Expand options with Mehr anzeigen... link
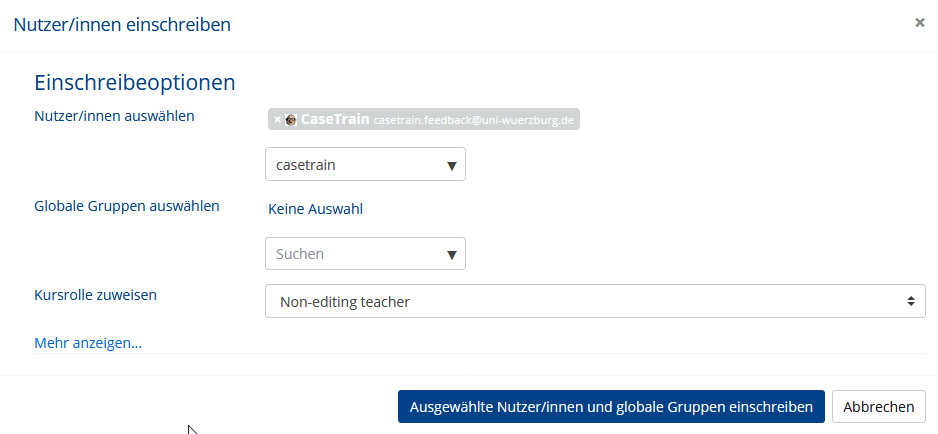Viewport: 938px width, 434px height. 88,343
